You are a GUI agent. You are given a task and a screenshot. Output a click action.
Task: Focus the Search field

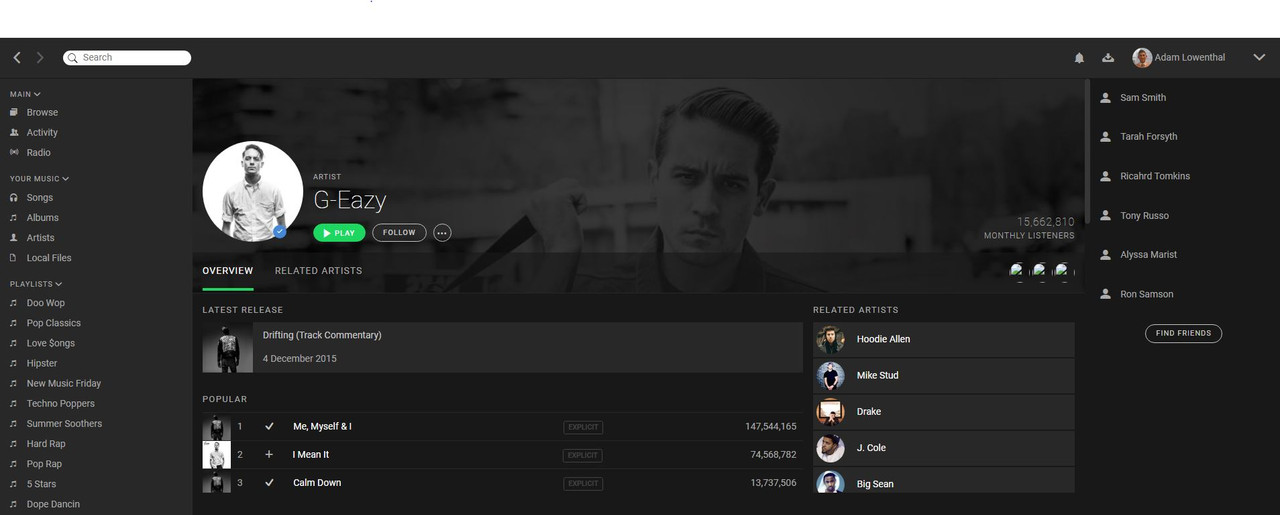[x=127, y=58]
